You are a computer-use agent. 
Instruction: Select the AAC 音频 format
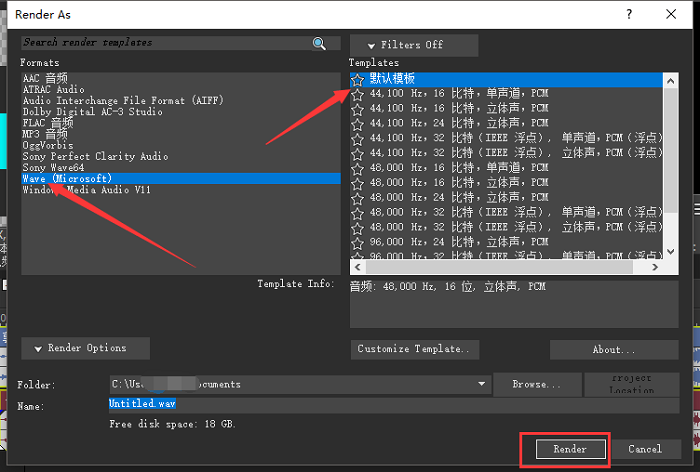[181, 78]
